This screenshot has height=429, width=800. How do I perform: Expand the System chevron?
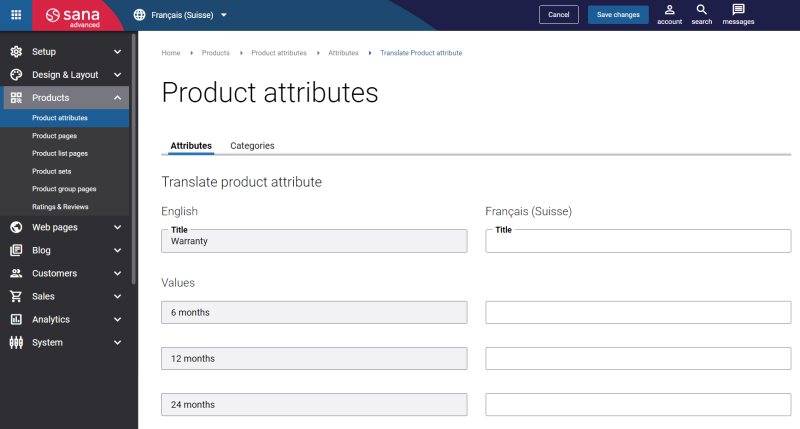pos(117,342)
